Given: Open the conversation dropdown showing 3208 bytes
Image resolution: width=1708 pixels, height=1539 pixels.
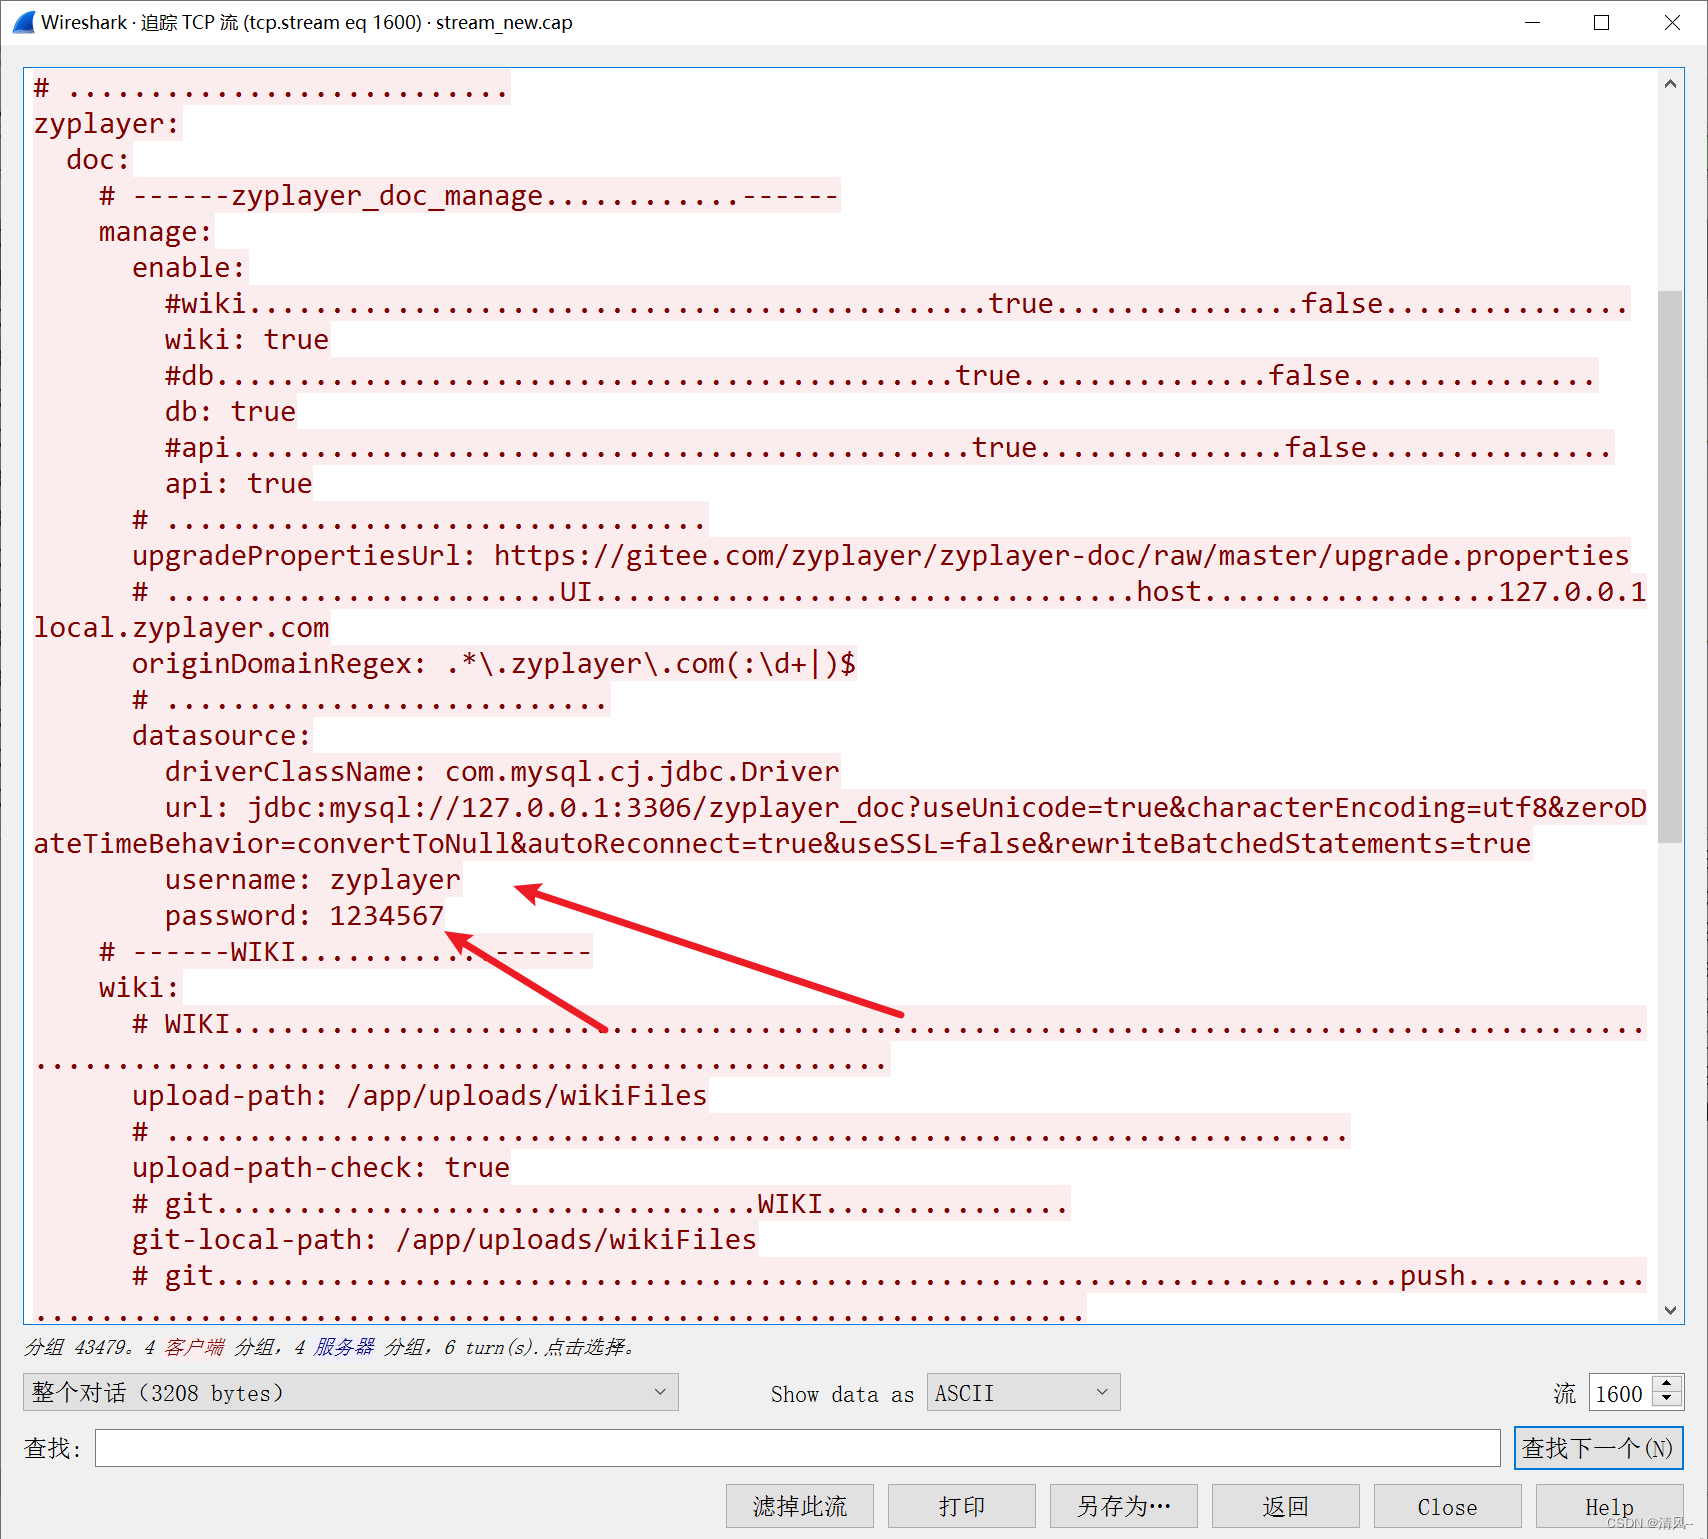Looking at the screenshot, I should pyautogui.click(x=350, y=1392).
